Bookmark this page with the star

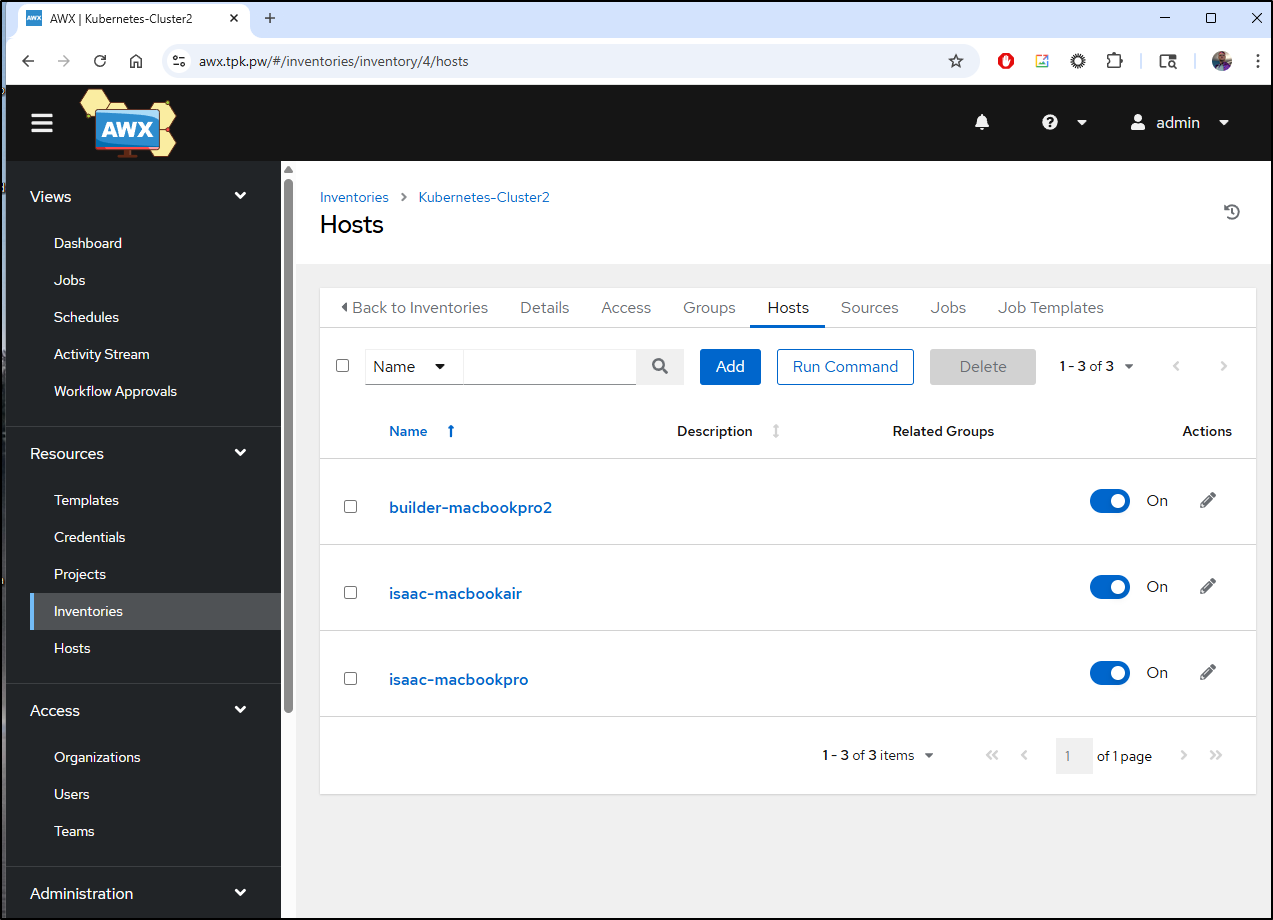(956, 61)
